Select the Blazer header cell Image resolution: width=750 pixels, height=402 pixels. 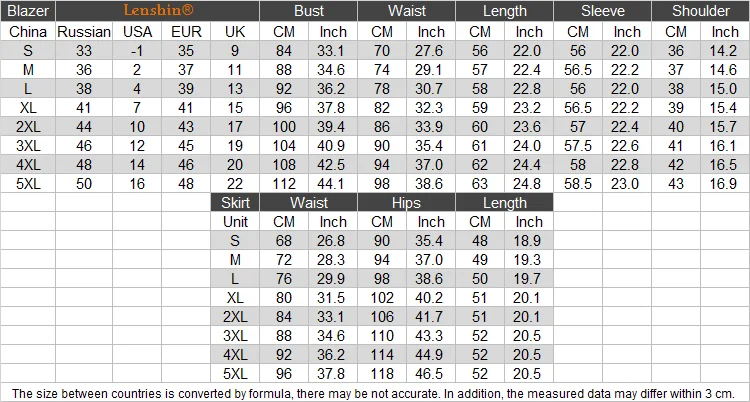point(28,11)
